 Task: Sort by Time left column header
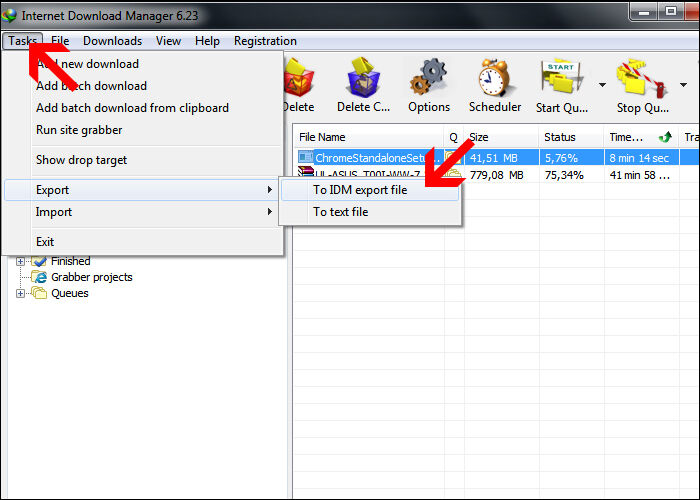point(641,137)
